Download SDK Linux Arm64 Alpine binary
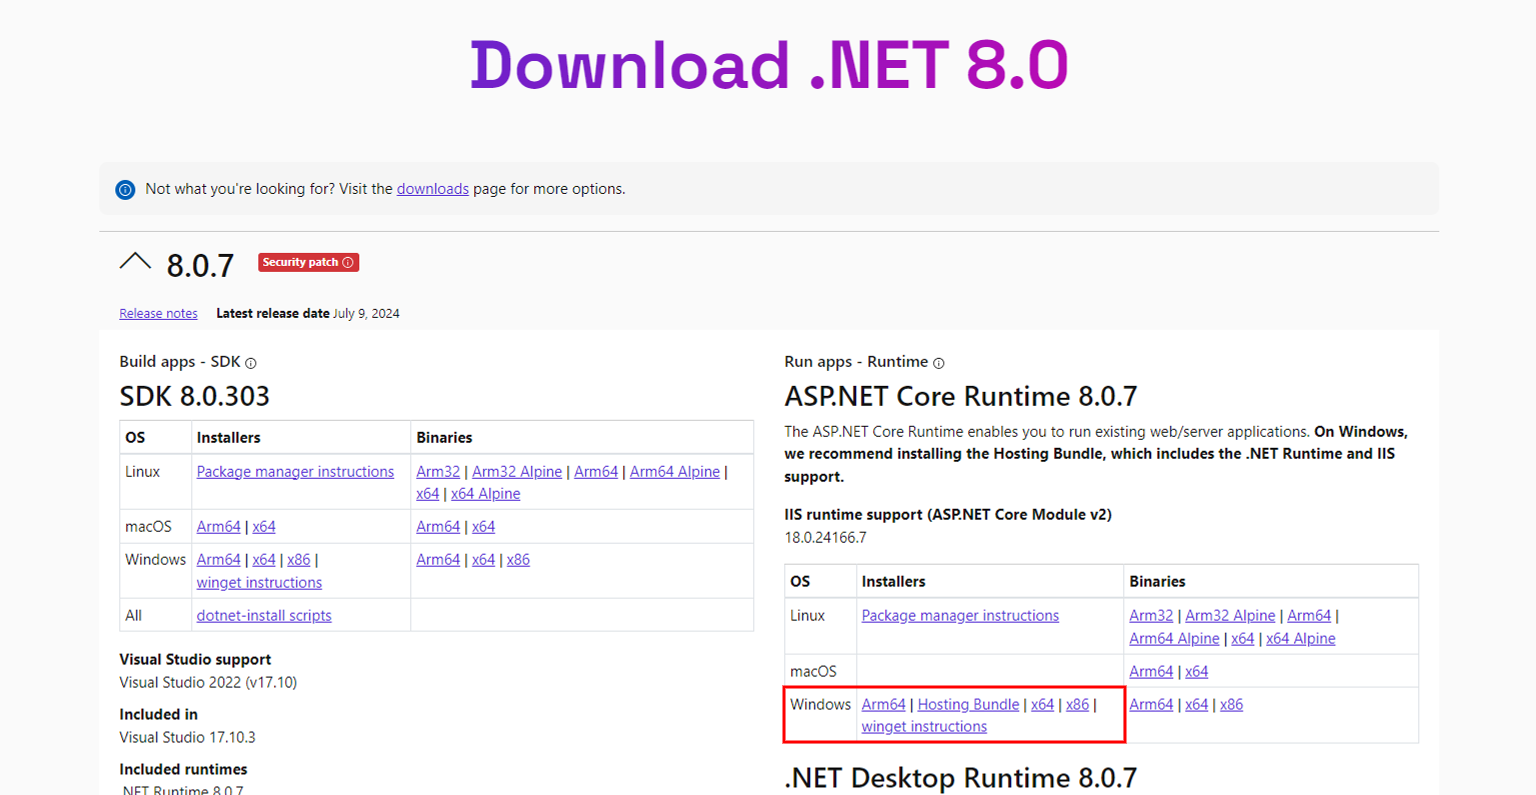This screenshot has width=1536, height=795. pos(675,472)
